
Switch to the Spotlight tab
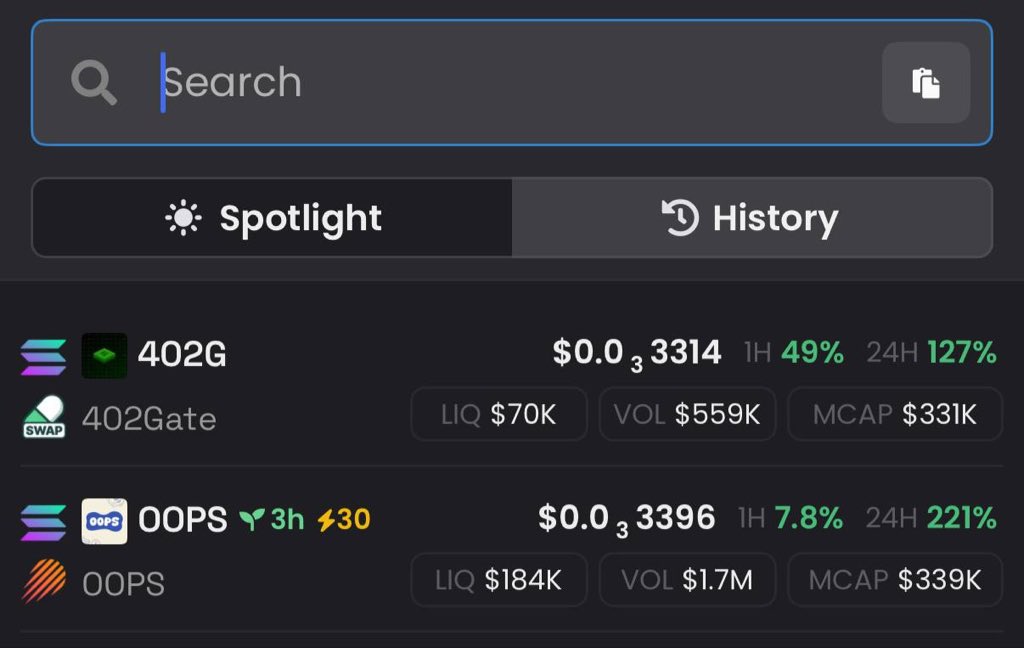coord(272,218)
